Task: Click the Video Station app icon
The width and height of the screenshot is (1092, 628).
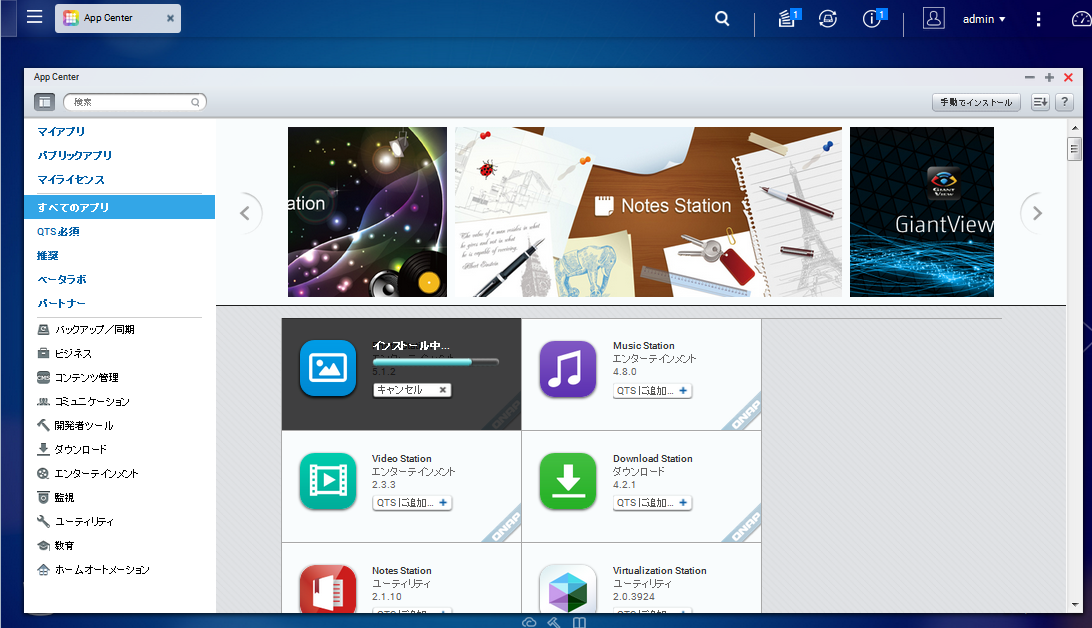Action: pos(328,481)
